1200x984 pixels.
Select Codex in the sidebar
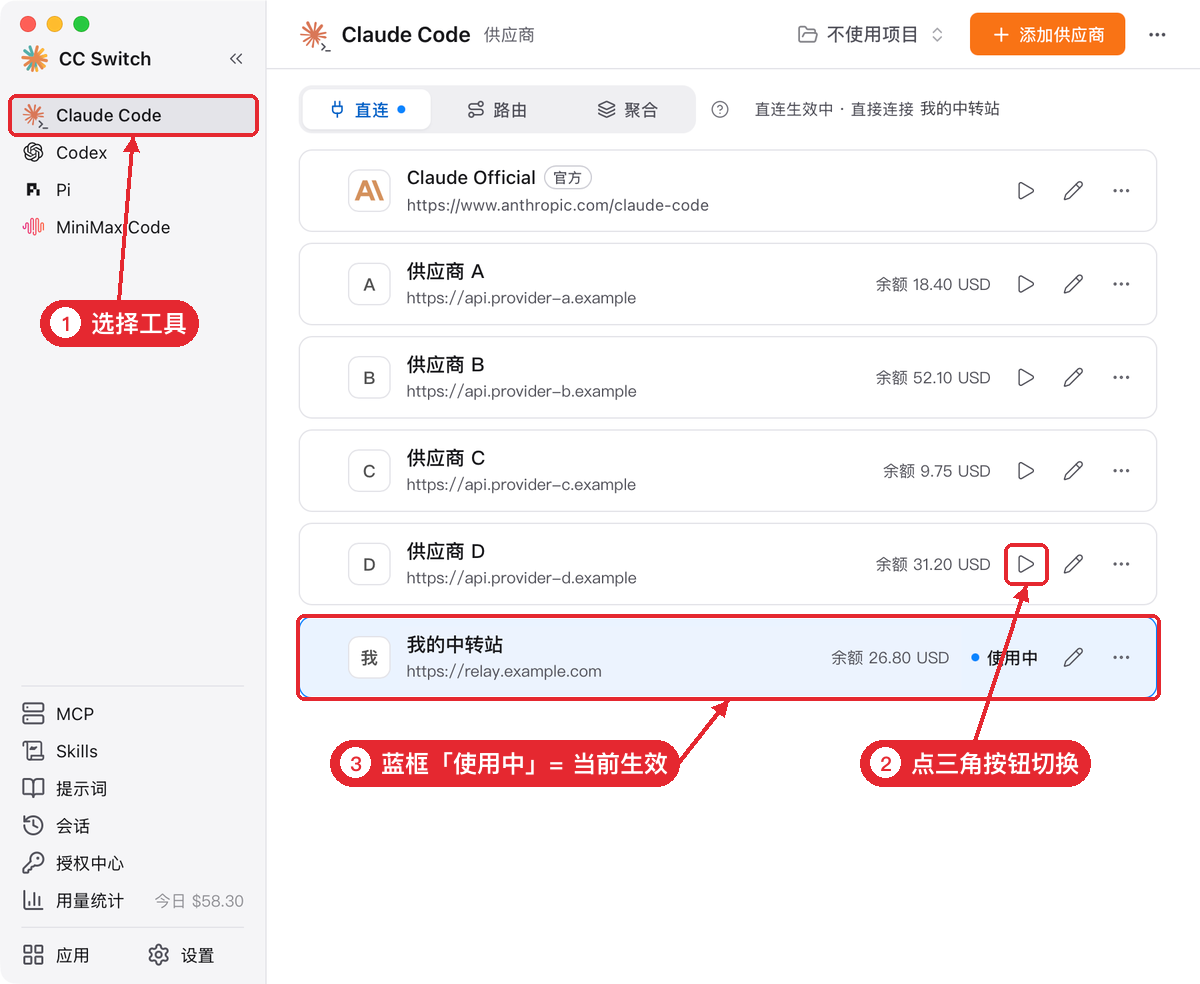click(134, 153)
